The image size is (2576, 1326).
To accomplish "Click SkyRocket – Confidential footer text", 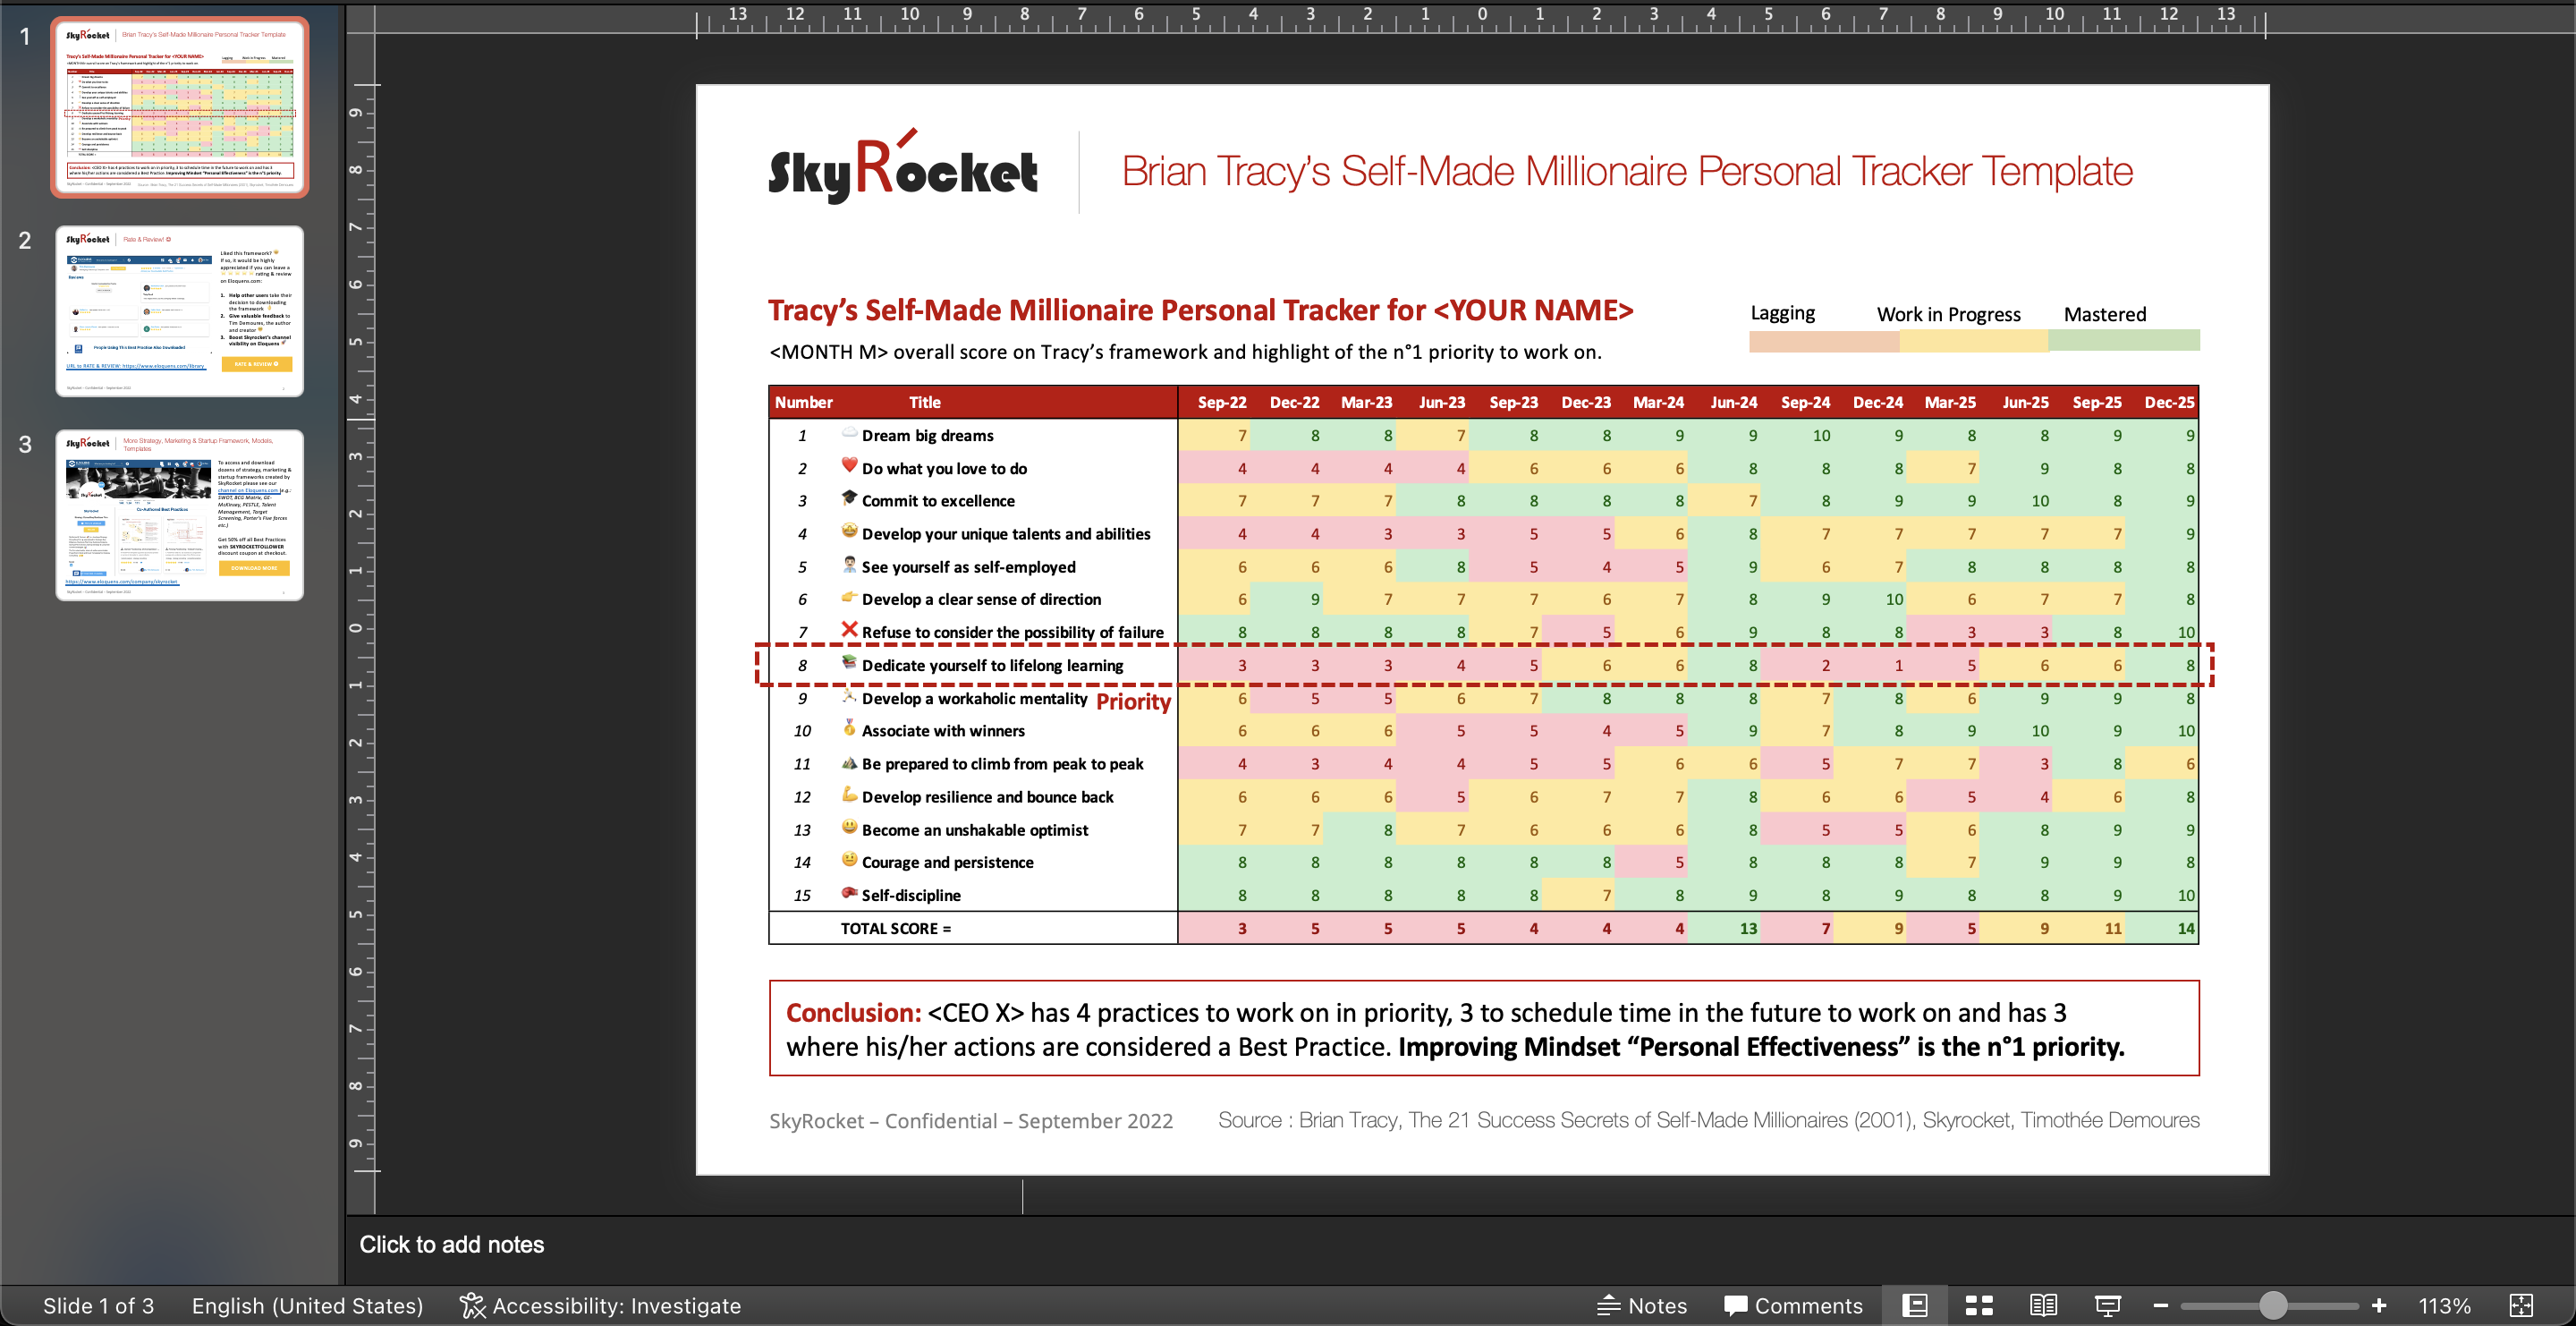I will (970, 1121).
